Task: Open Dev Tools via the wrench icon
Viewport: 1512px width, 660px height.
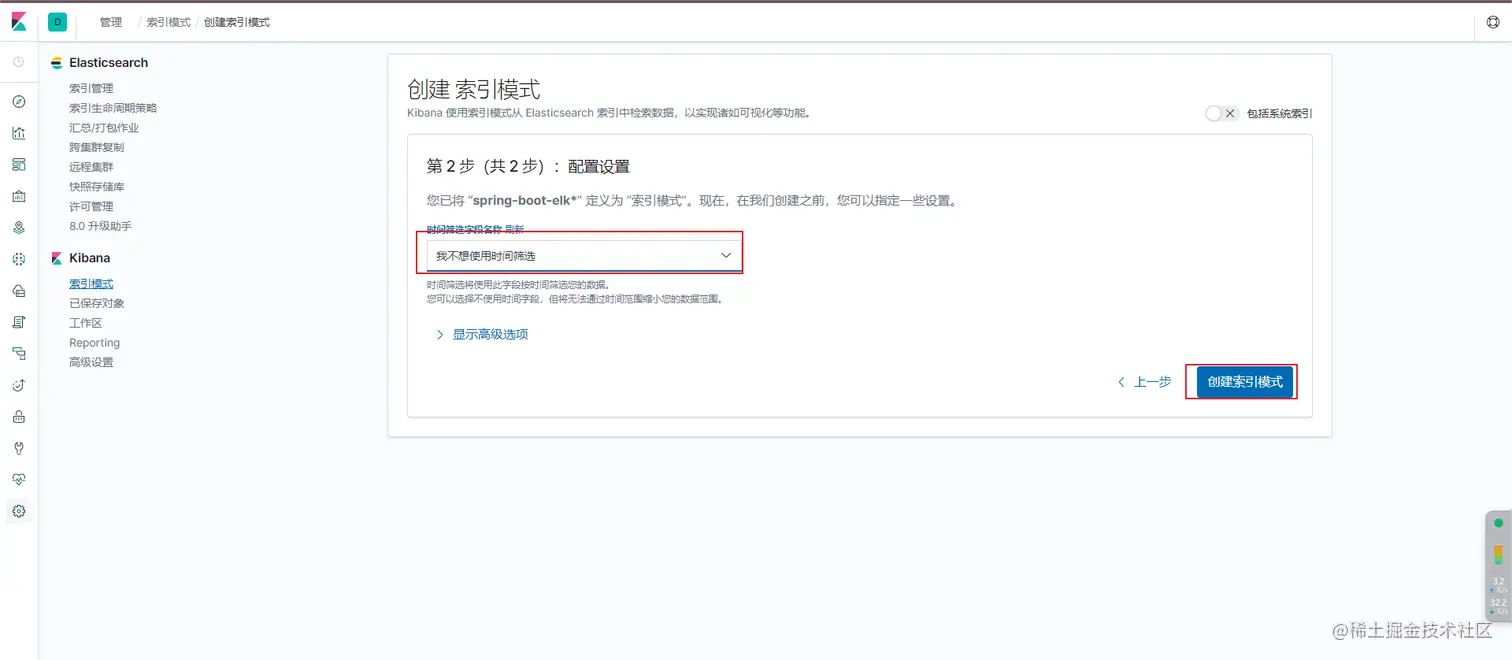Action: pyautogui.click(x=19, y=448)
